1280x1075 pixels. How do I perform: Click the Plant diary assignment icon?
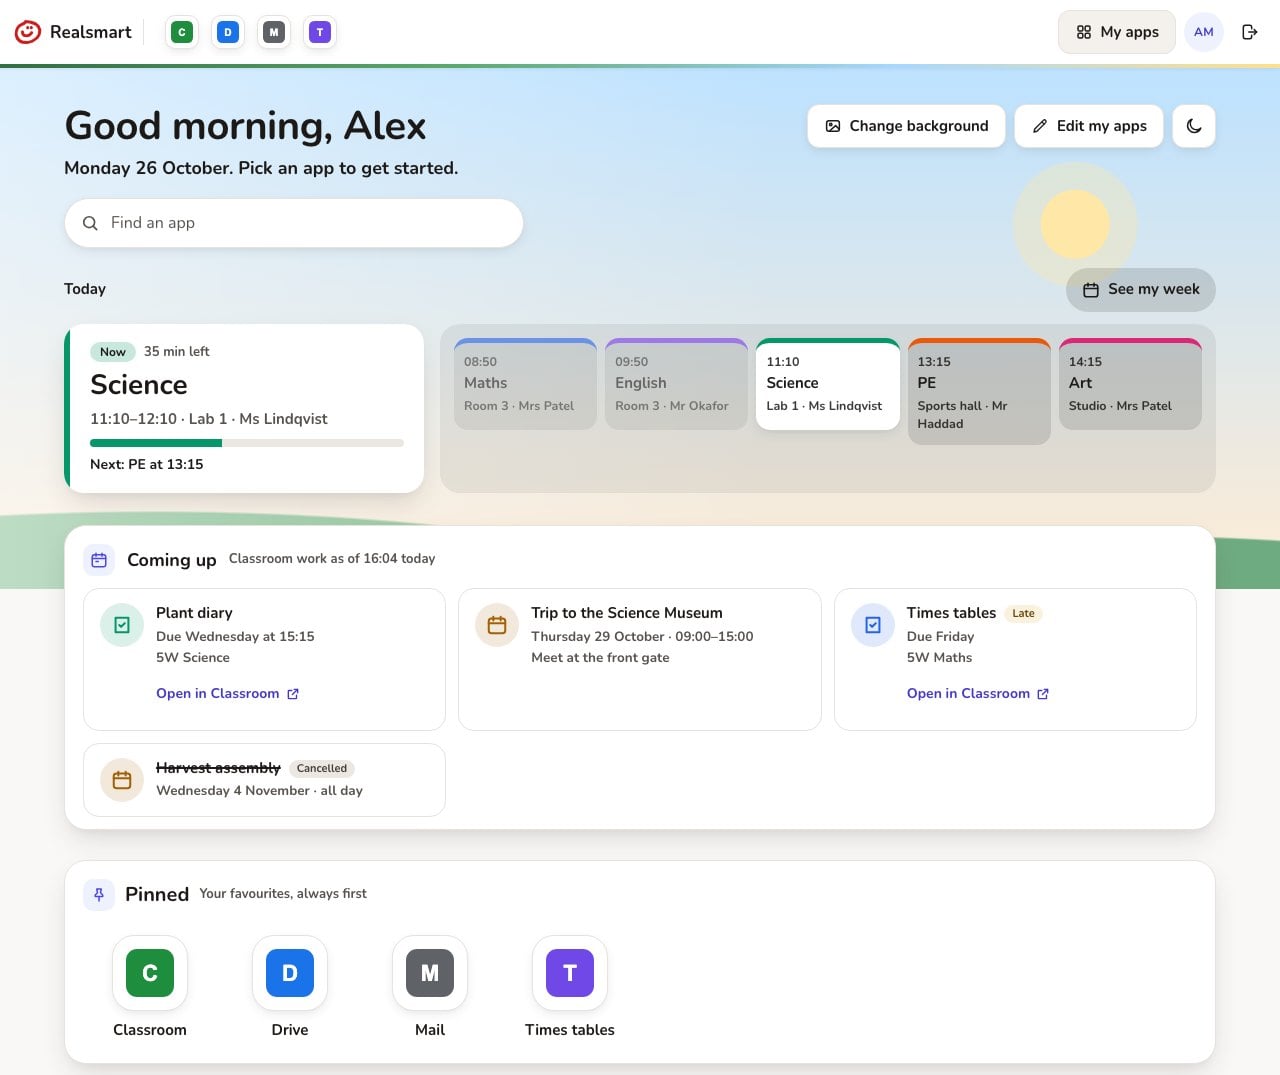(x=122, y=625)
